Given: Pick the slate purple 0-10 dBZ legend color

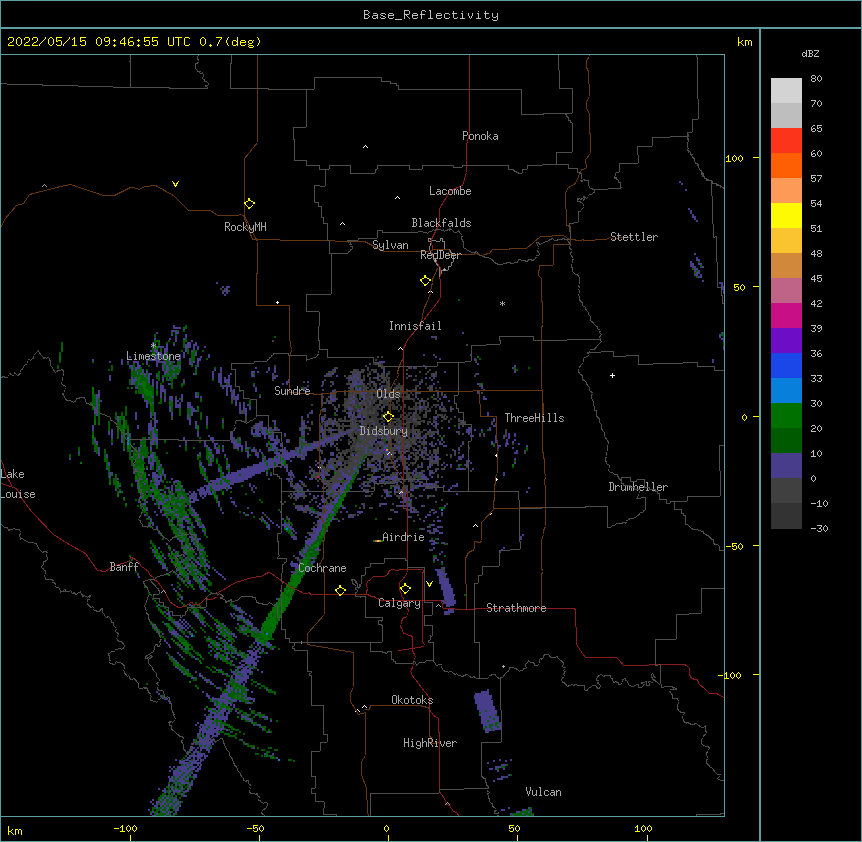Looking at the screenshot, I should click(786, 466).
